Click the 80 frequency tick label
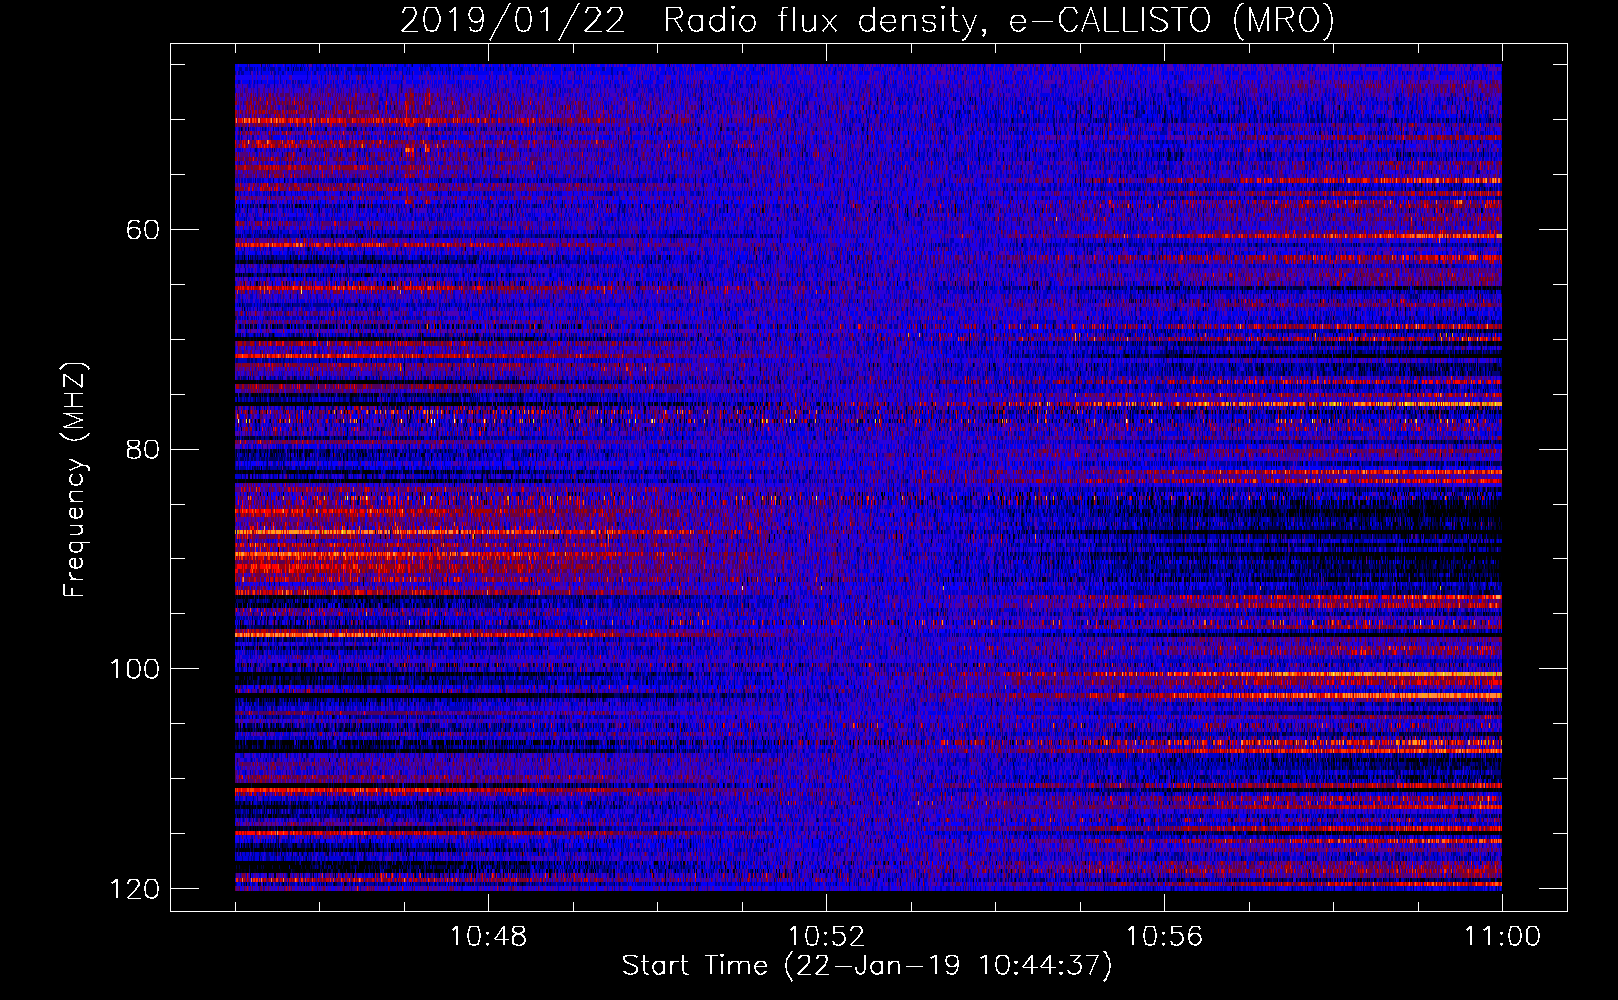 143,449
